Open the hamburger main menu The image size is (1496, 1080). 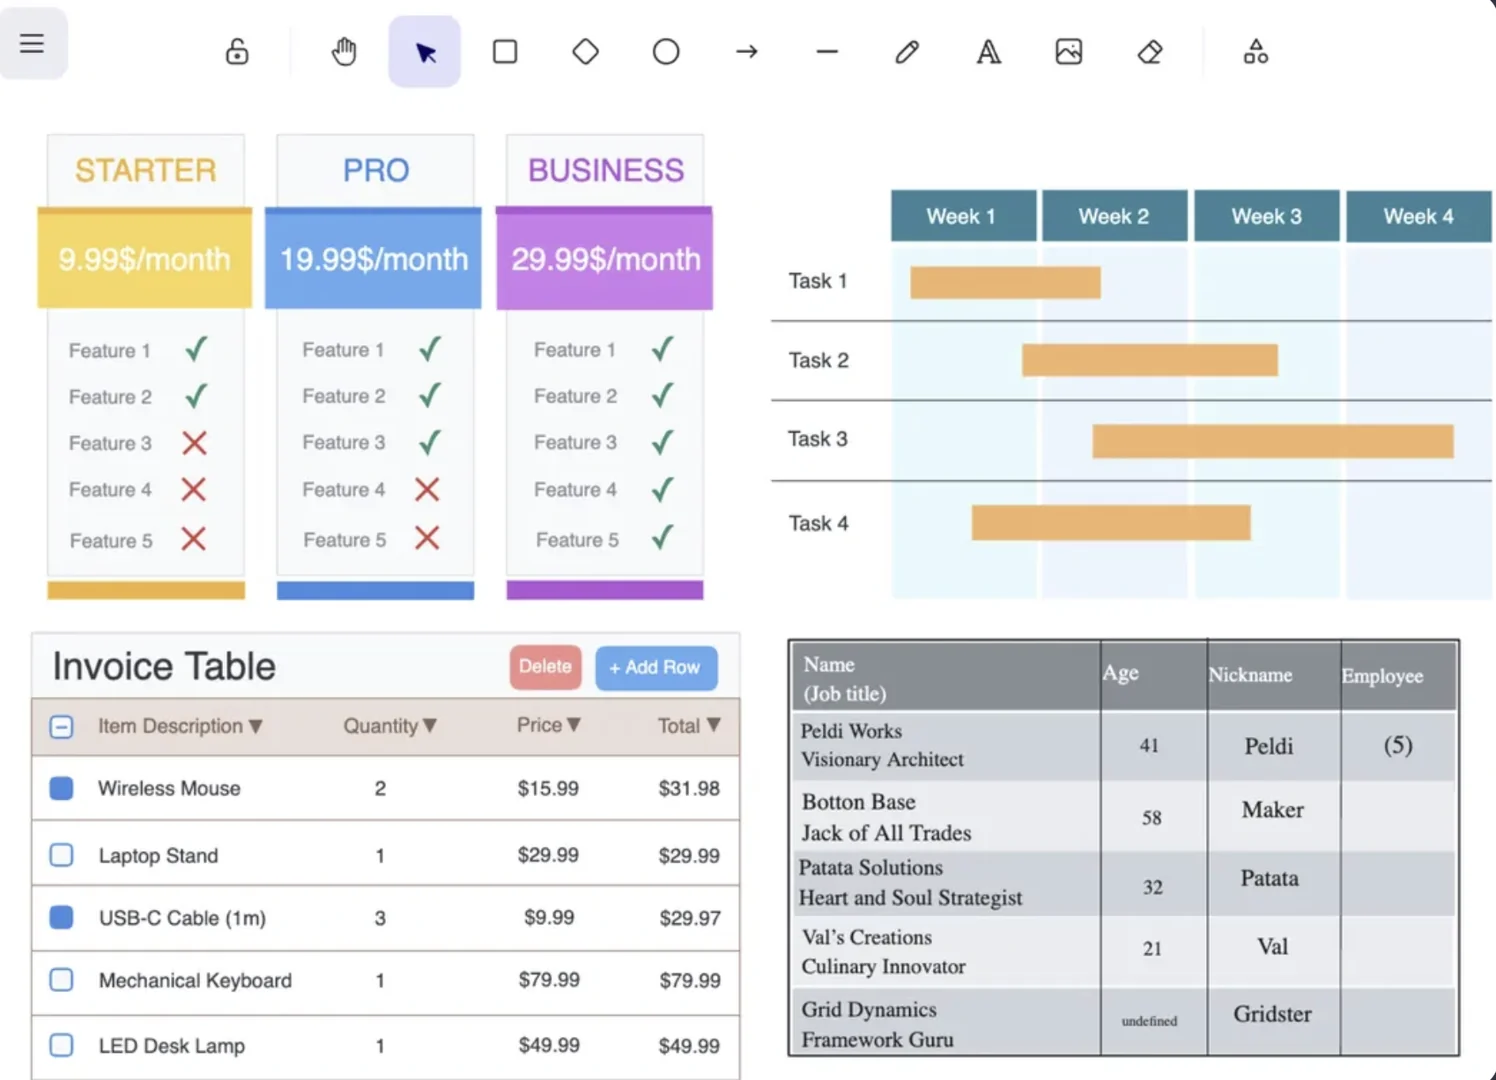tap(32, 43)
